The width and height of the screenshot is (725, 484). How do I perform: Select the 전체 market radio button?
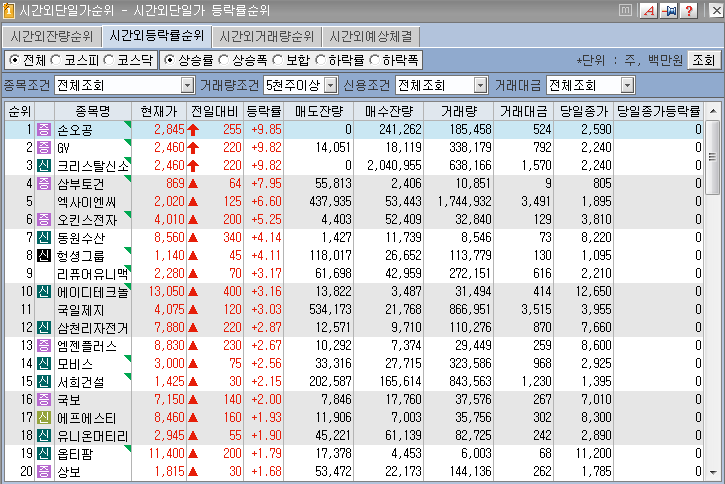(14, 60)
